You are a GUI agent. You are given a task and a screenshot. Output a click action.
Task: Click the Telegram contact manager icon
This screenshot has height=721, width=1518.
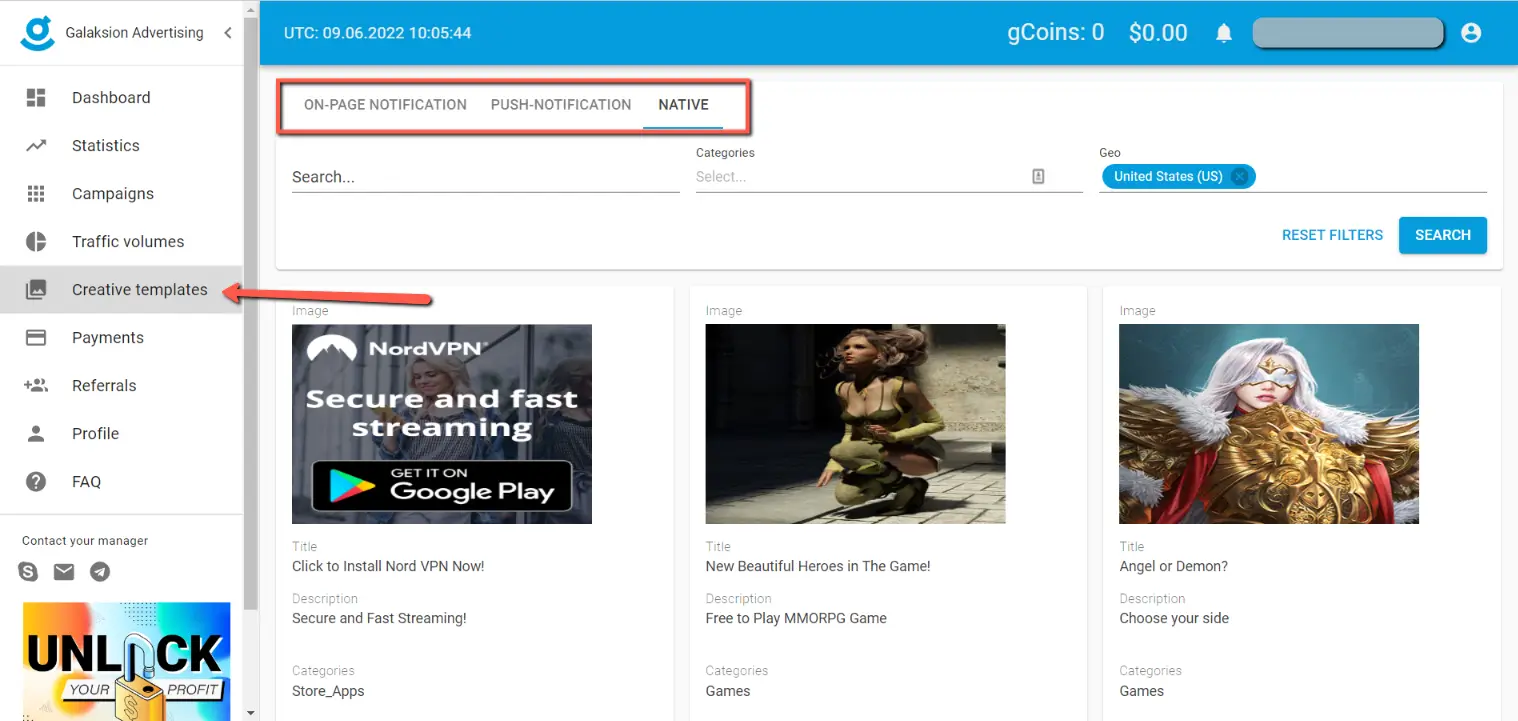[x=100, y=572]
